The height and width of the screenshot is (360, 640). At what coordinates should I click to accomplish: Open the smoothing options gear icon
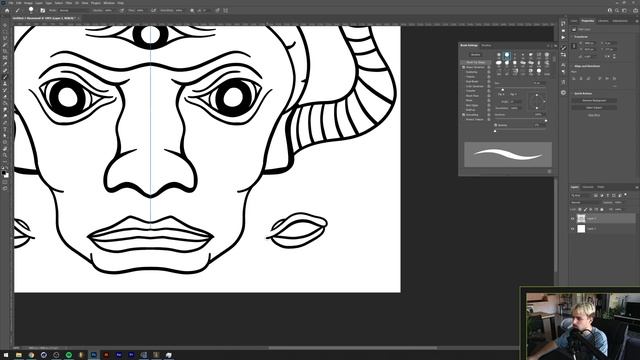click(192, 11)
